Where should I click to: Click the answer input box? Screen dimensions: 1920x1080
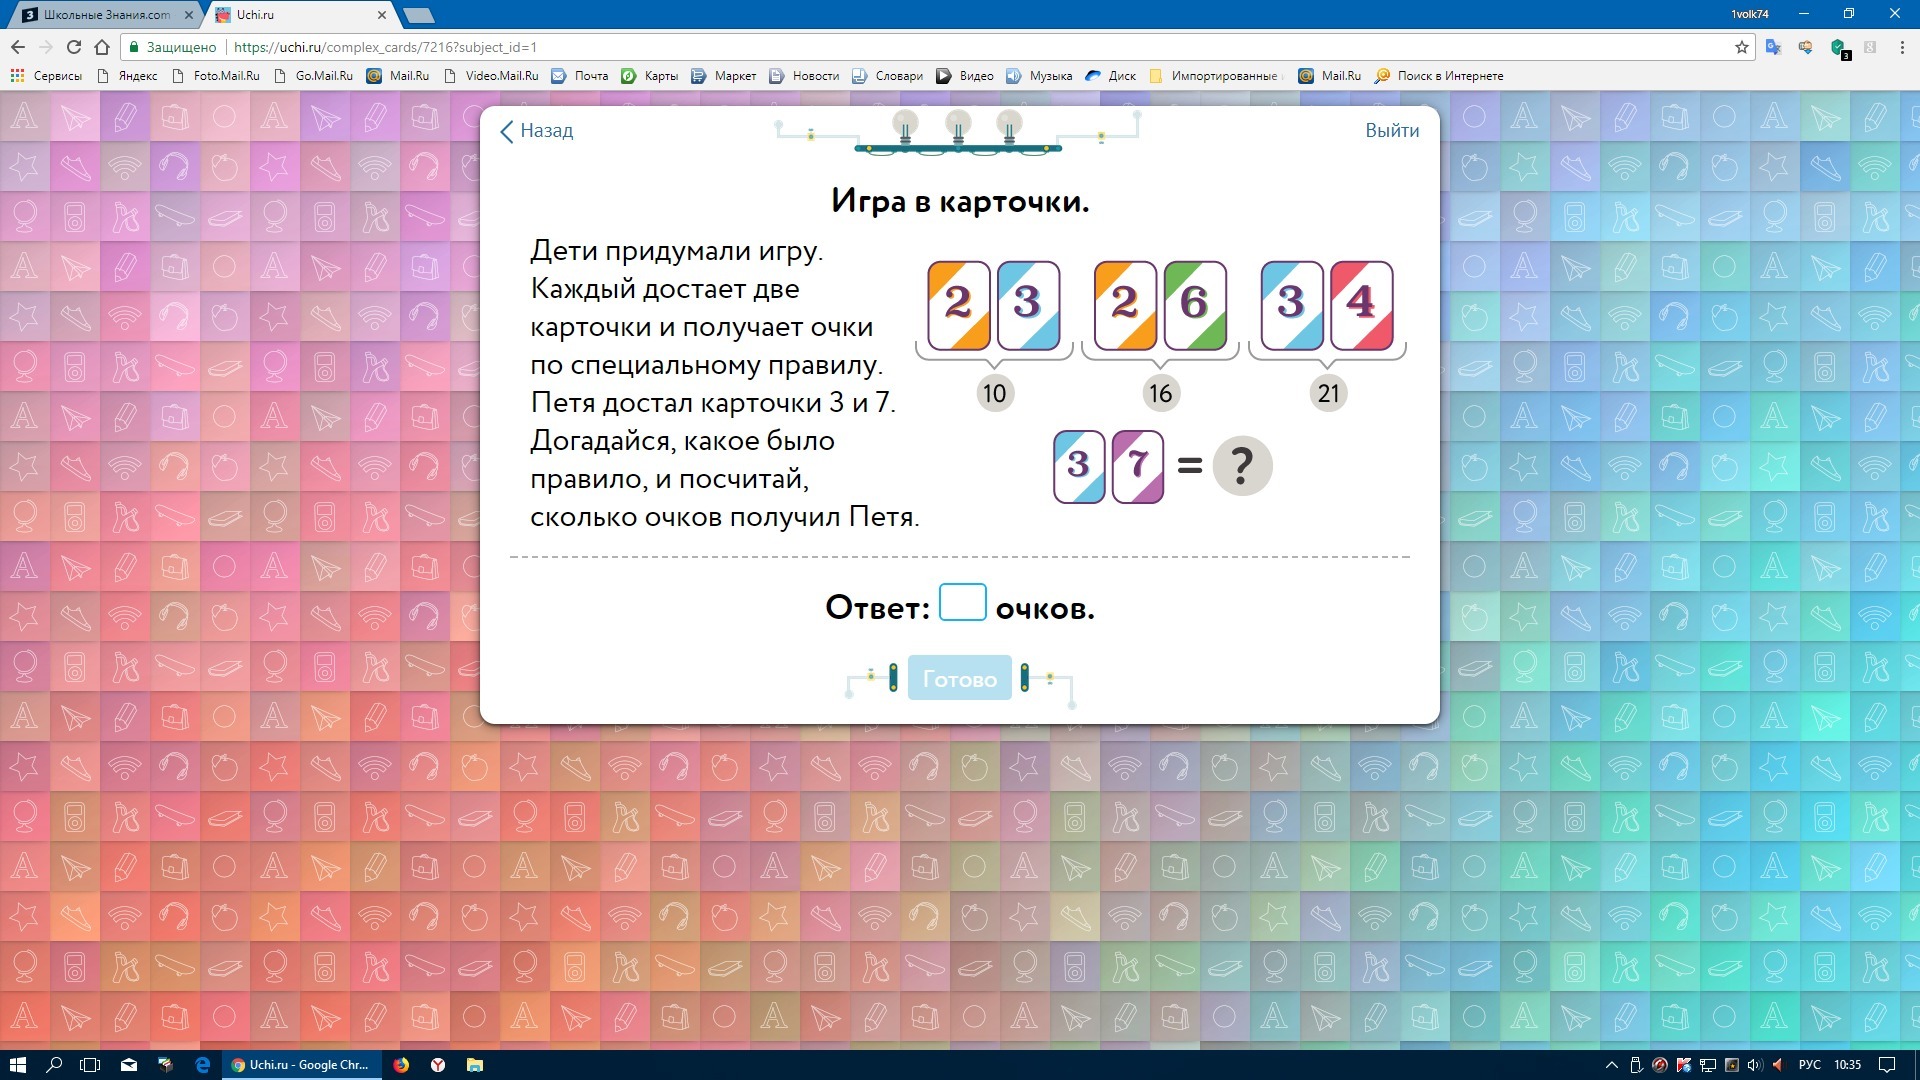[962, 603]
